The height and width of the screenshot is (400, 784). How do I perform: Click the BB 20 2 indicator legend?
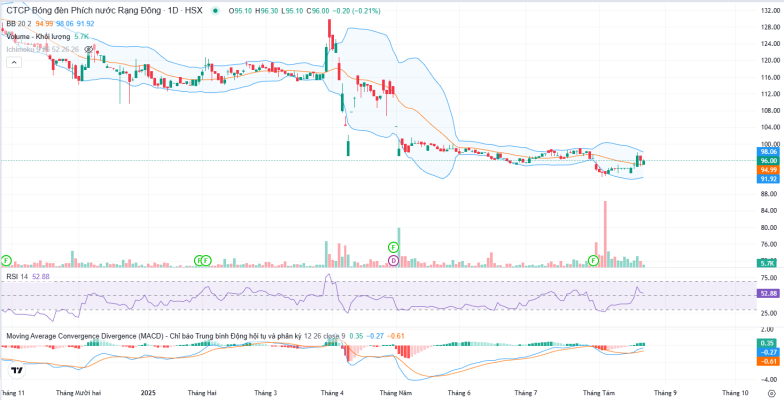coord(19,24)
